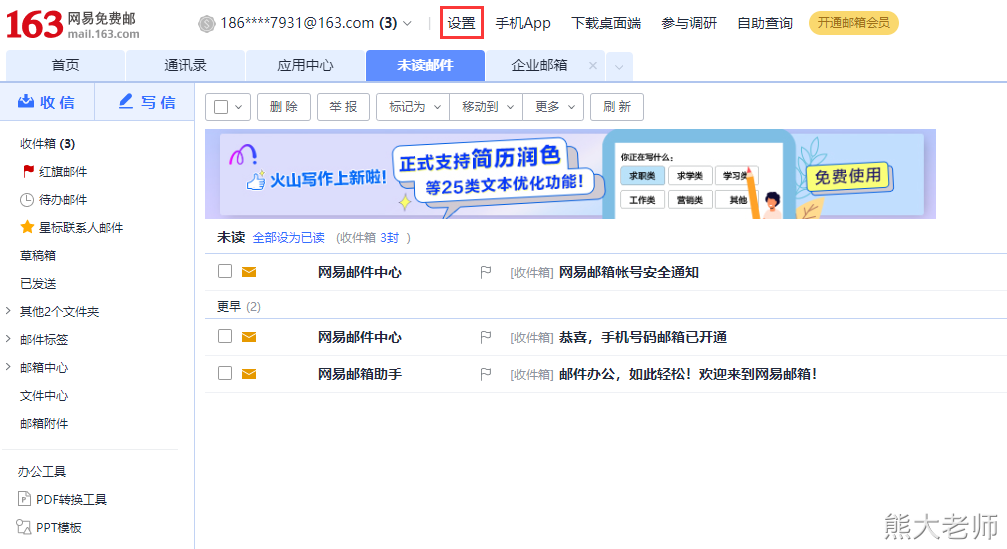This screenshot has height=549, width=1007.
Task: Click unread envelope icon for 网易邮箱助手 mail
Action: click(249, 374)
